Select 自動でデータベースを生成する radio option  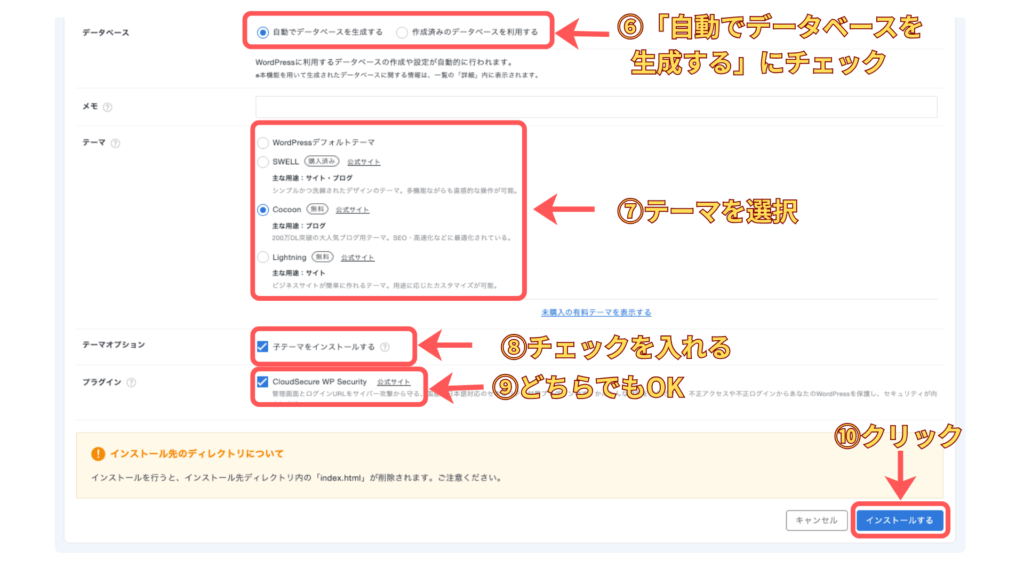[262, 32]
